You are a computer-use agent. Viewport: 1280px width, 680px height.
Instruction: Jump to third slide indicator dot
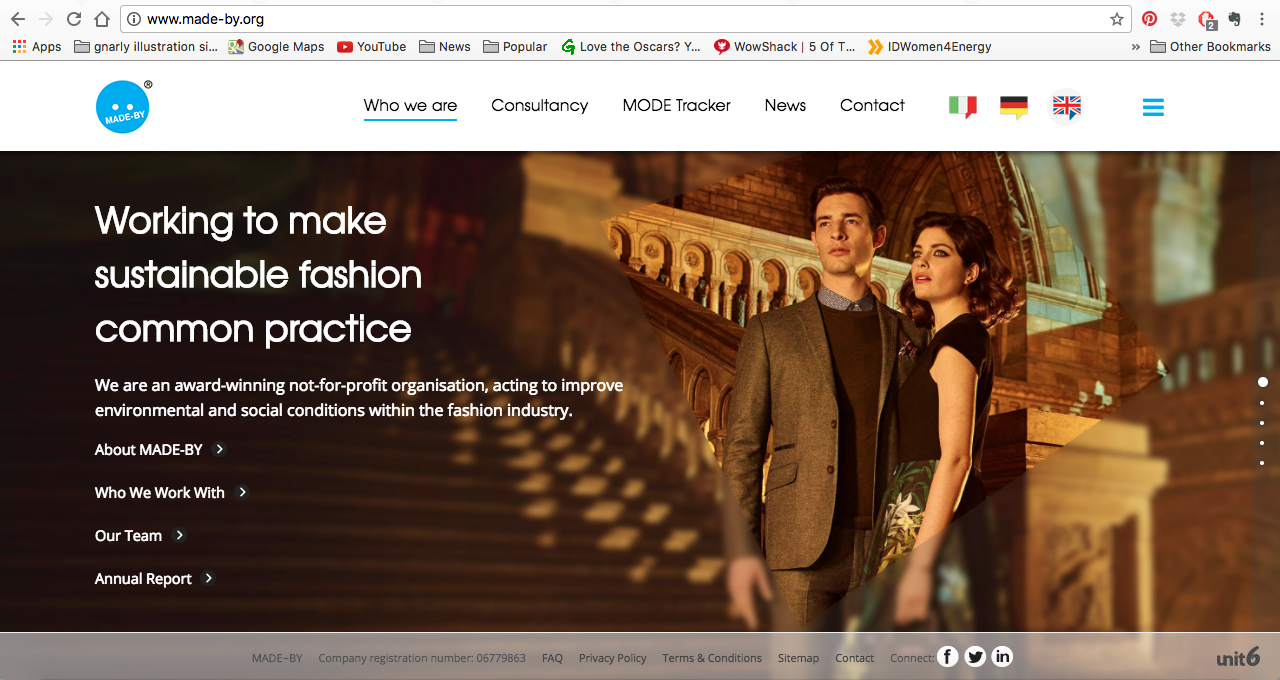pos(1262,423)
